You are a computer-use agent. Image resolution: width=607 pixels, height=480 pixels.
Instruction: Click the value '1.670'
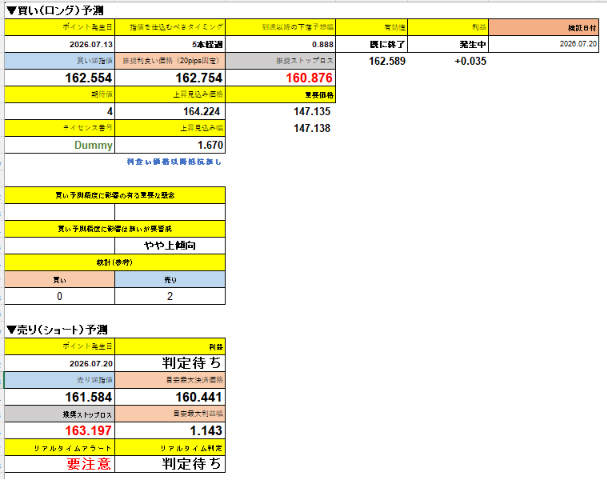170,145
